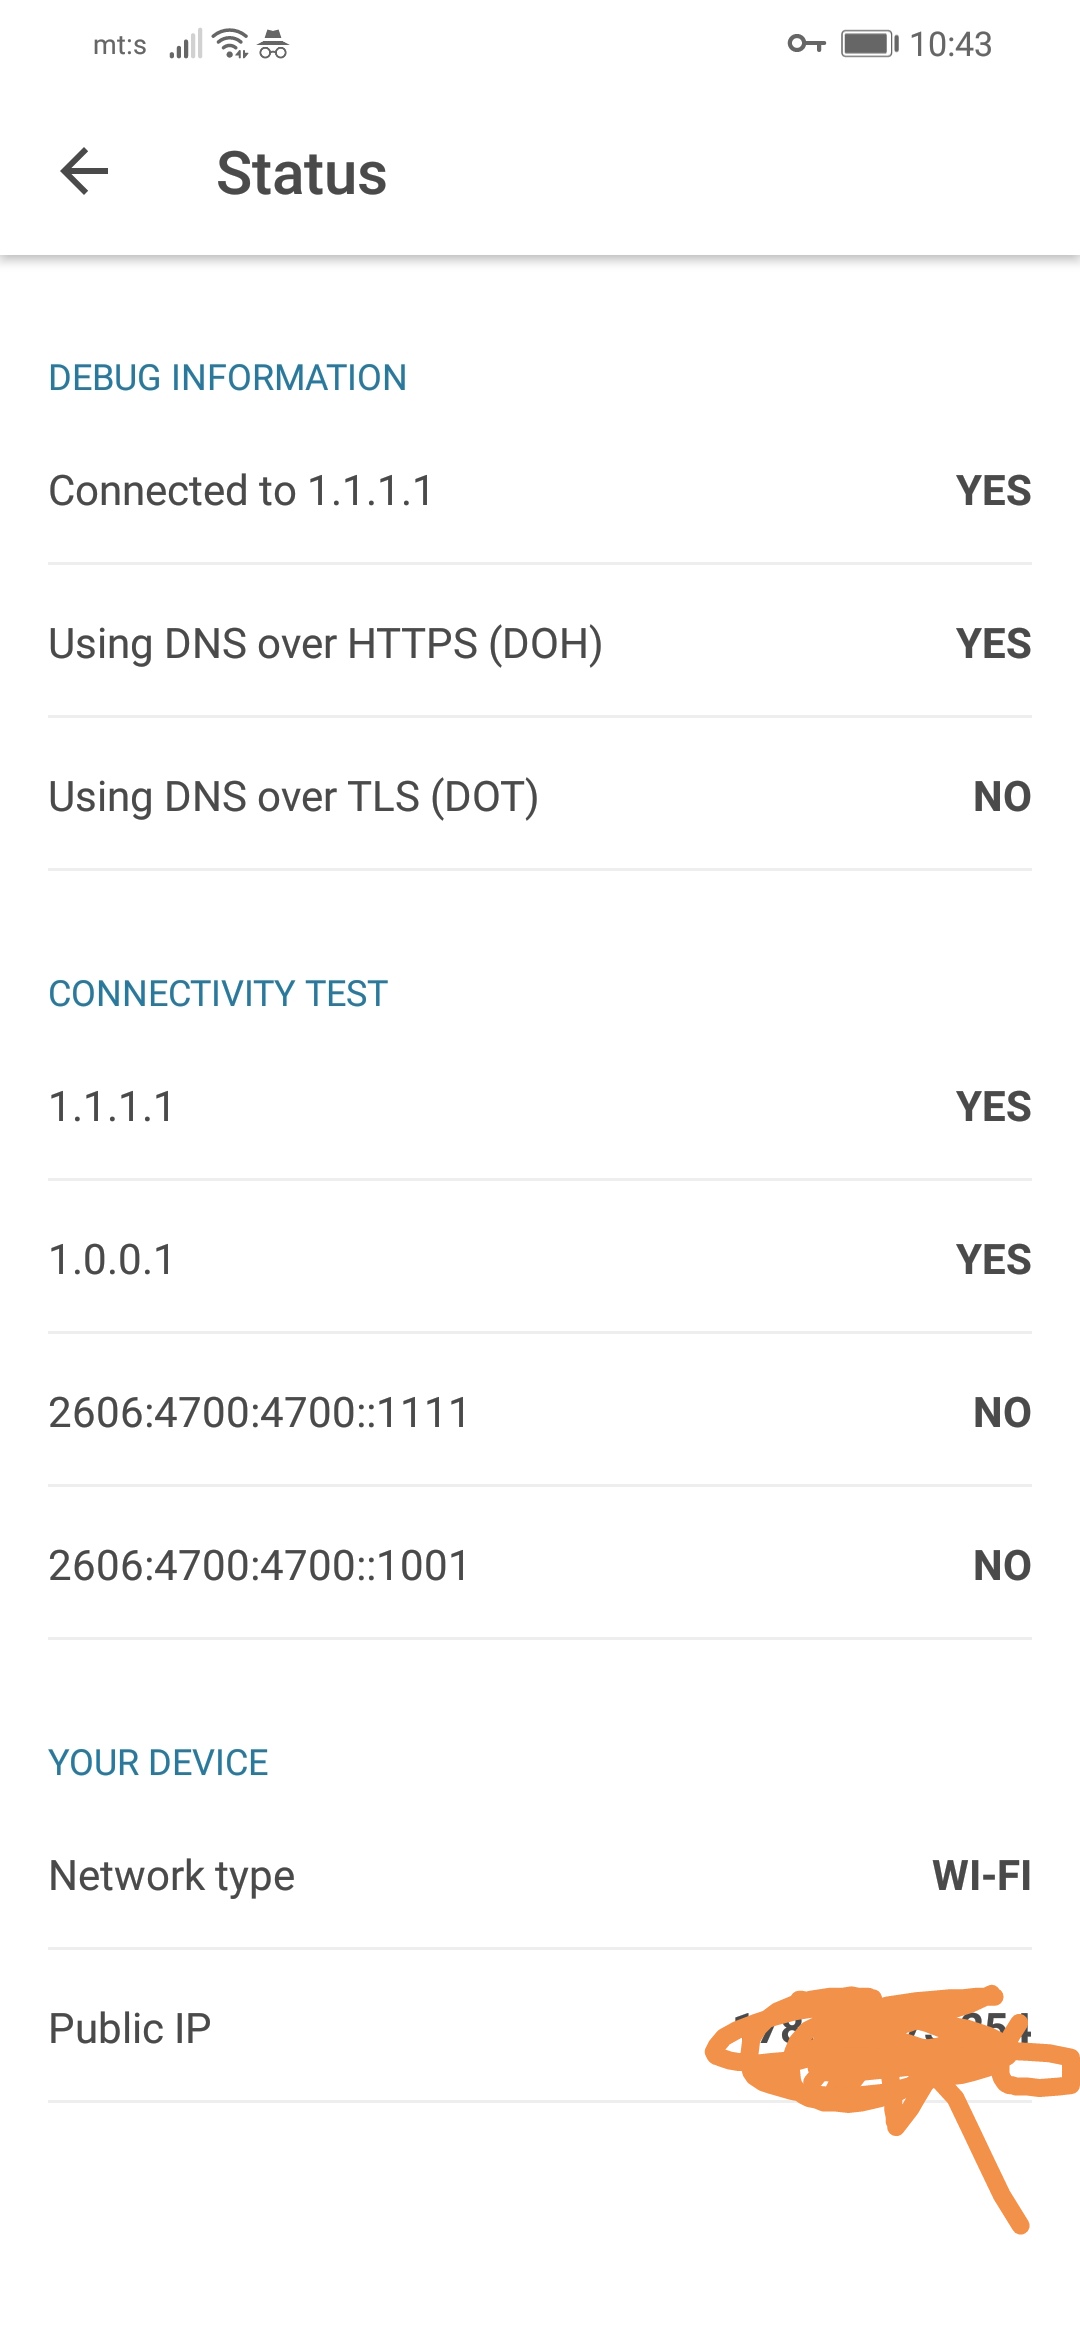Tap Using DNS over HTTPS (DOH) row
Screen dimensions: 1080x2340
540,644
